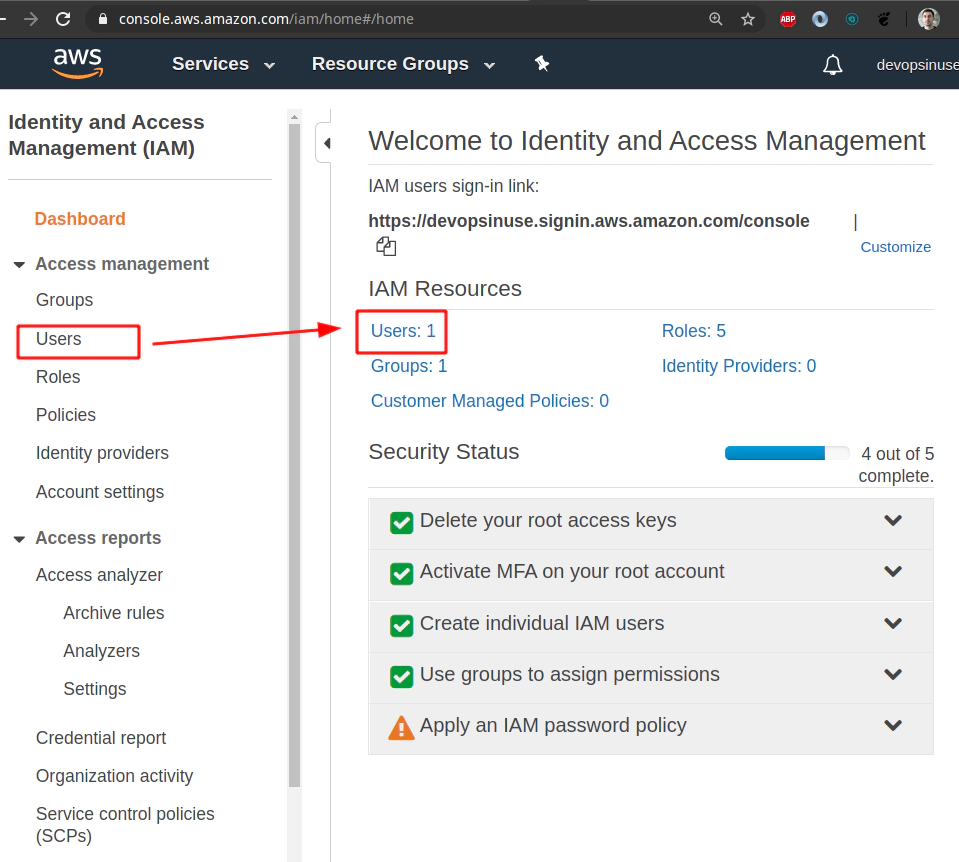
Task: Click the green check beside Use groups
Action: (x=401, y=676)
